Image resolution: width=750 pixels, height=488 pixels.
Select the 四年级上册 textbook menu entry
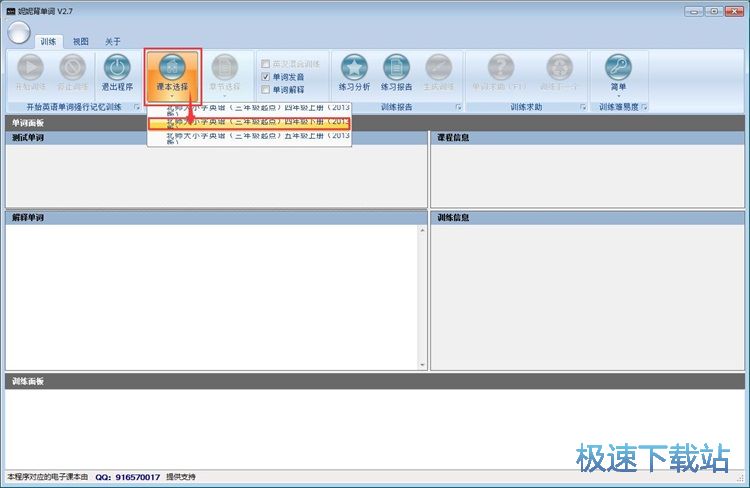point(249,110)
